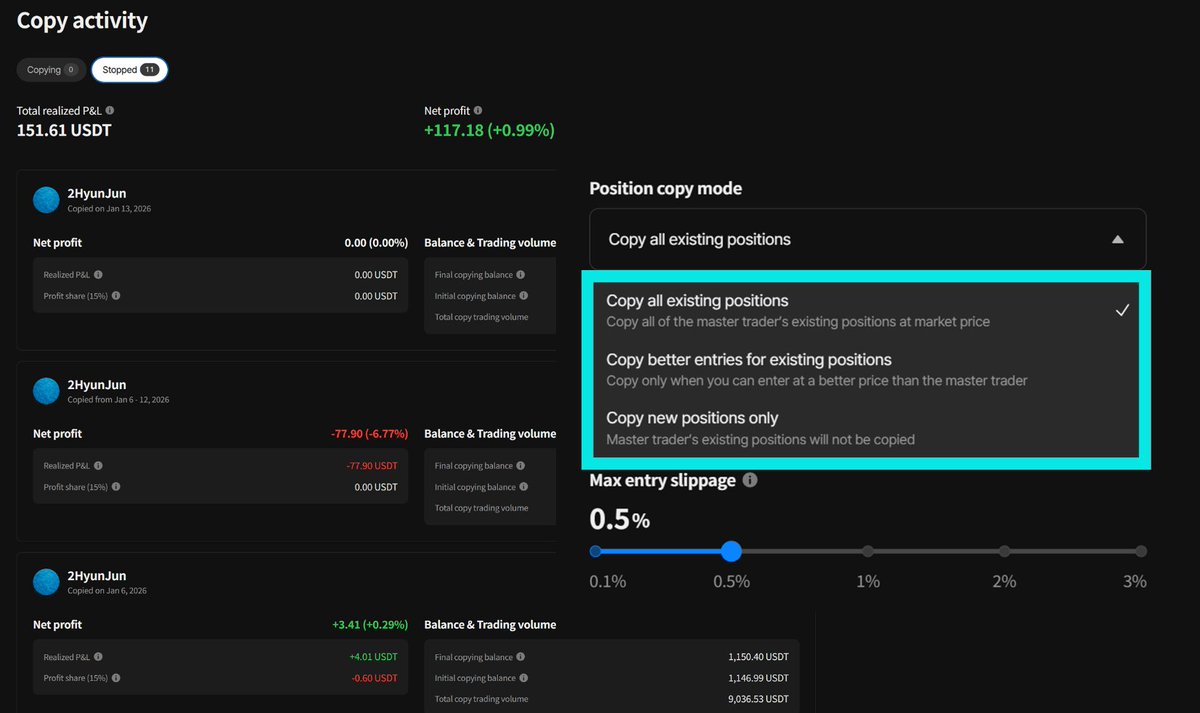Realized P&L info icon in Jan 6 - 12 card
1200x713 pixels.
[x=98, y=466]
